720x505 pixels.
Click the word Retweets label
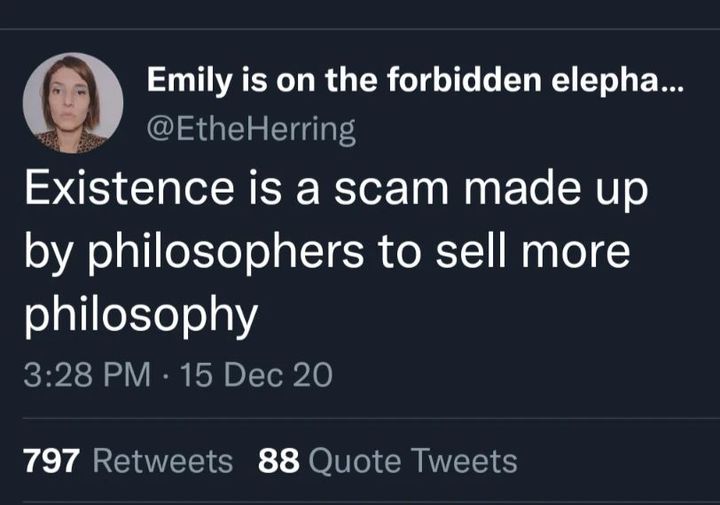(x=162, y=461)
